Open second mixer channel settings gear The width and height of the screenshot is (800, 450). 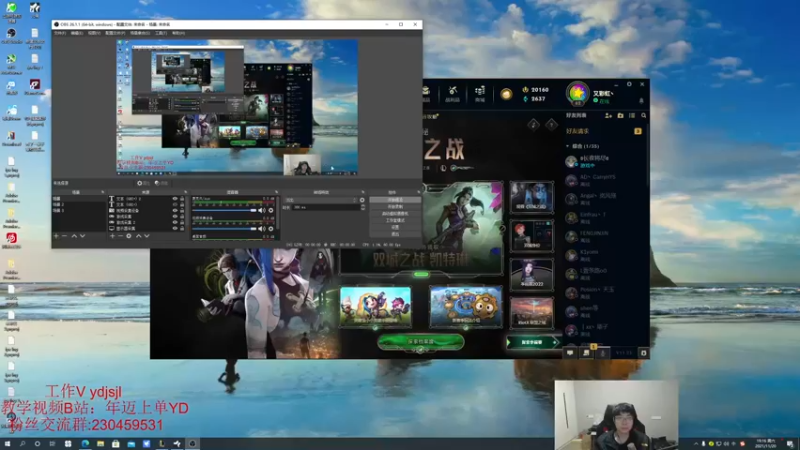point(271,229)
